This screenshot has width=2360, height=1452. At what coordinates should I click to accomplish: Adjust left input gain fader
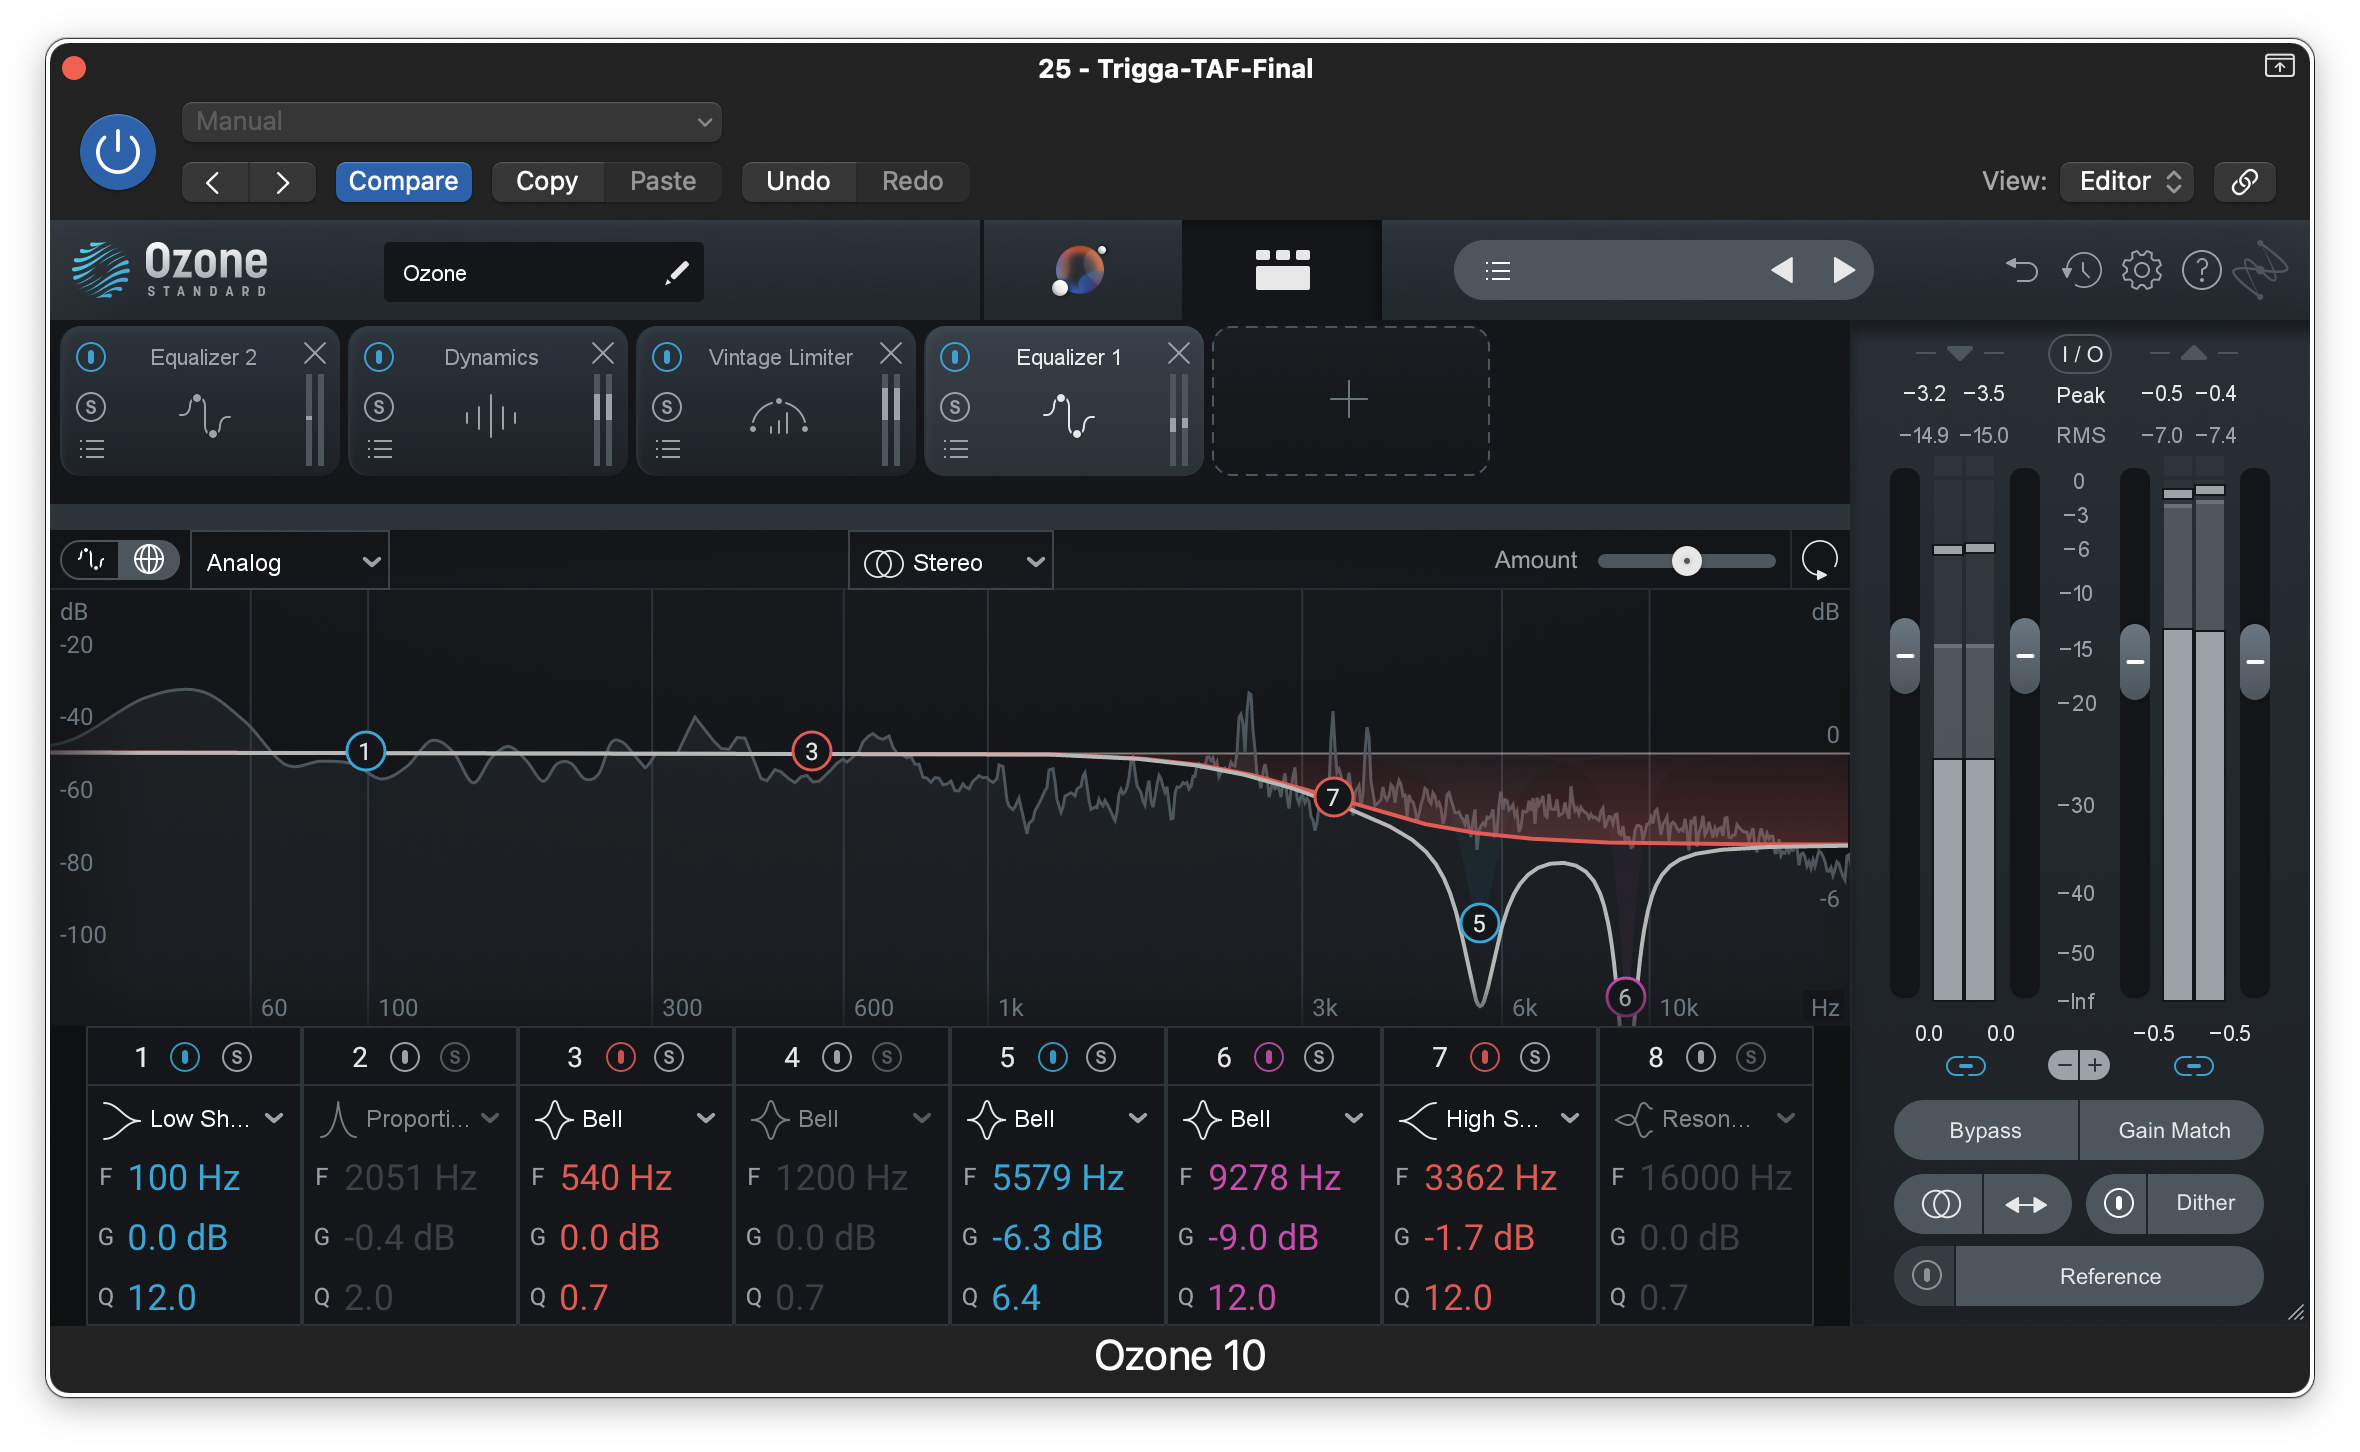point(1904,656)
